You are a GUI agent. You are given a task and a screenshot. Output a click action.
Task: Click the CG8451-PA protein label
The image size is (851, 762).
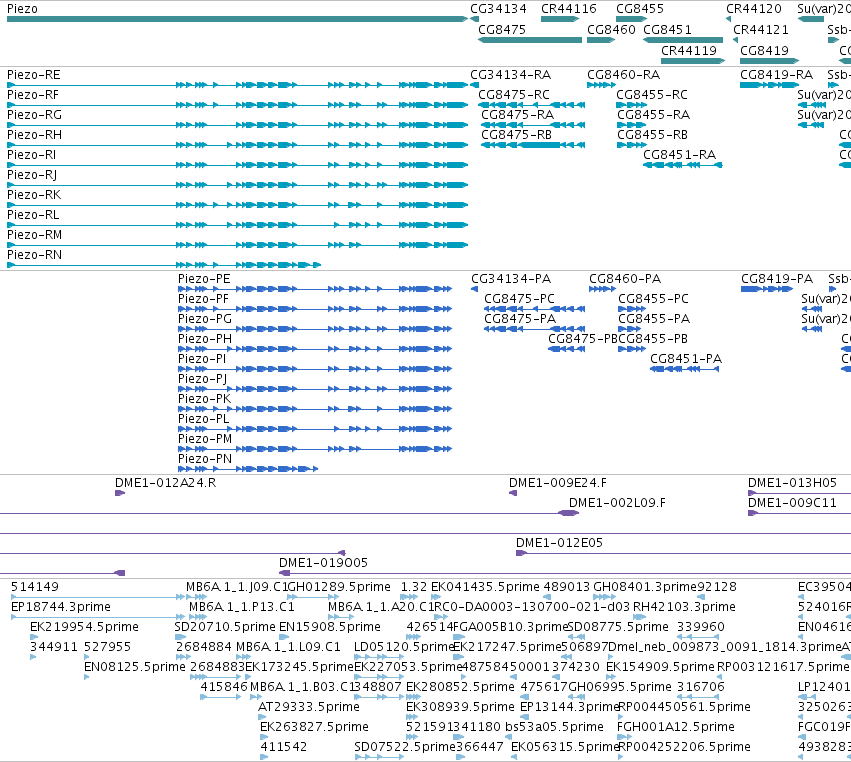coord(686,359)
